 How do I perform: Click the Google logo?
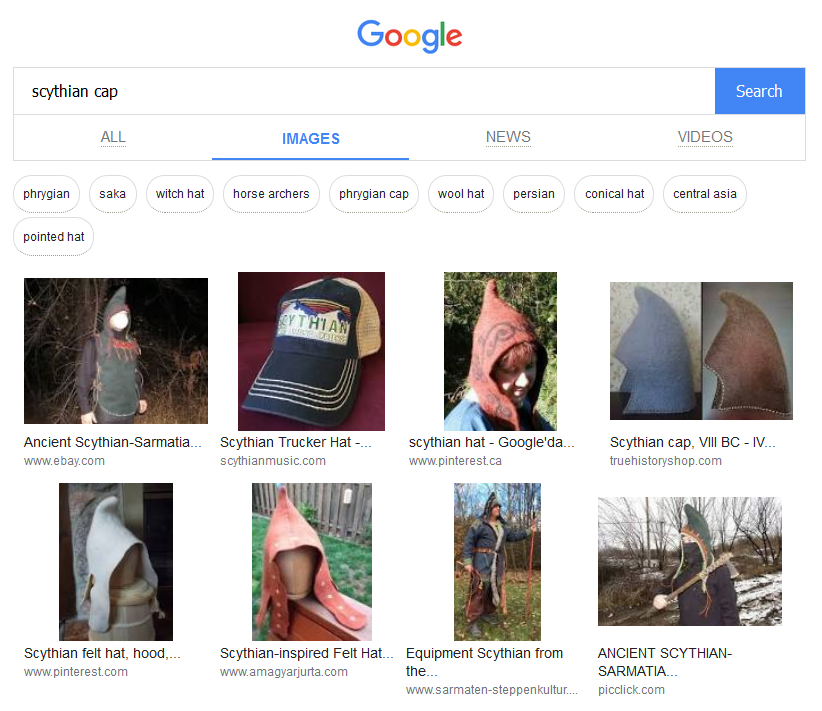(409, 36)
